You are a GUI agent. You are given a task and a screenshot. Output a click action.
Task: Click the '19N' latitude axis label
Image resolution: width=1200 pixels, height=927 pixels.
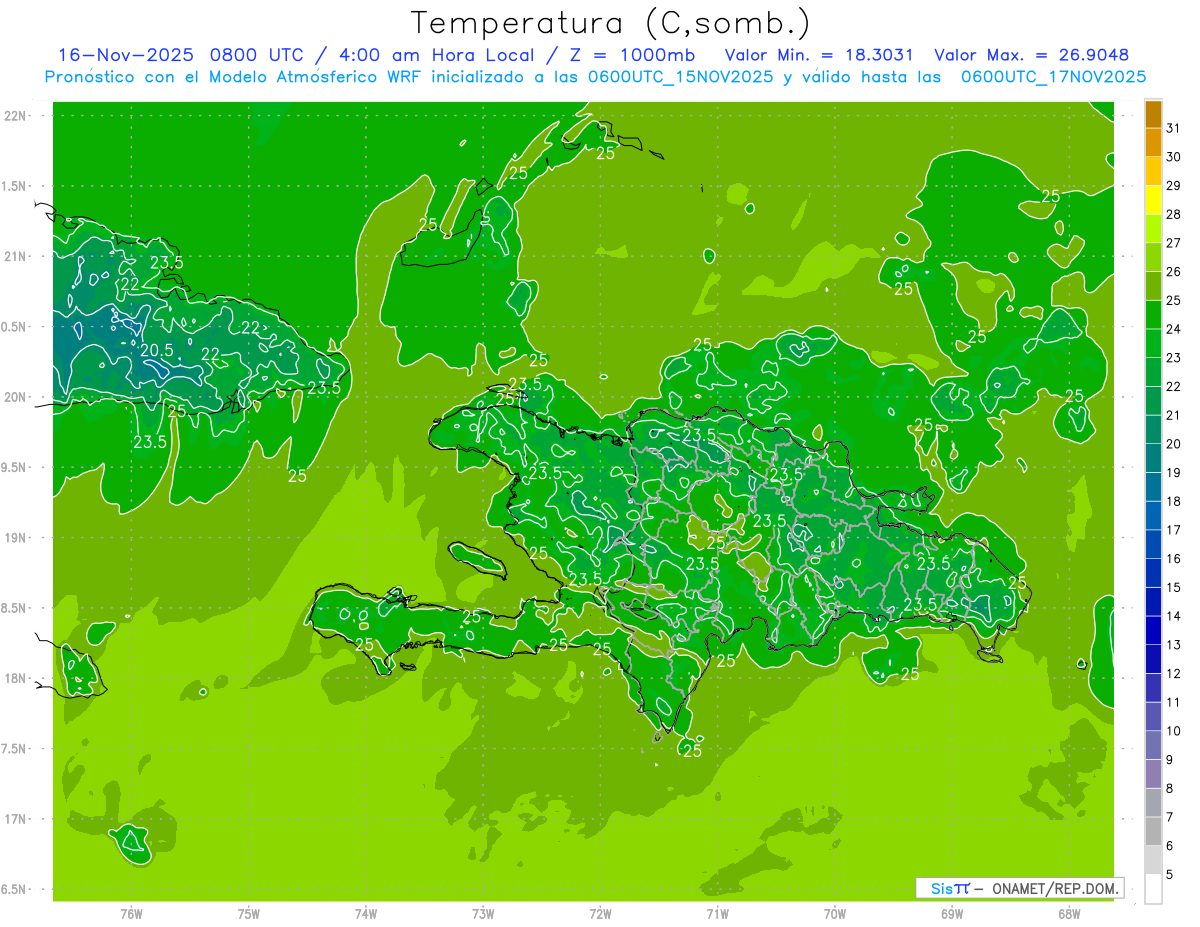tap(15, 537)
